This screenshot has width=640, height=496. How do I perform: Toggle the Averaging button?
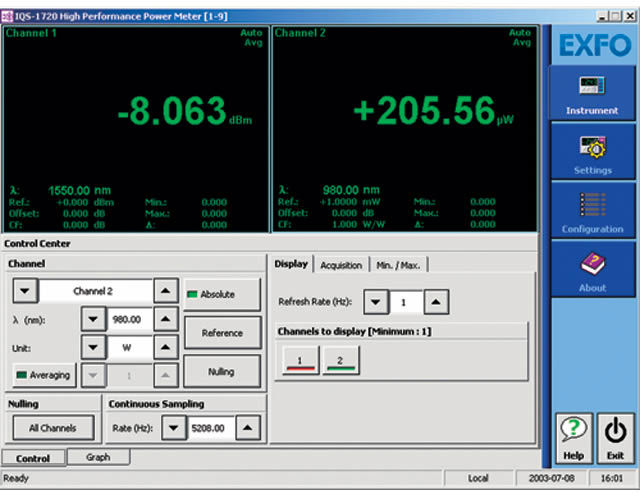pyautogui.click(x=44, y=375)
